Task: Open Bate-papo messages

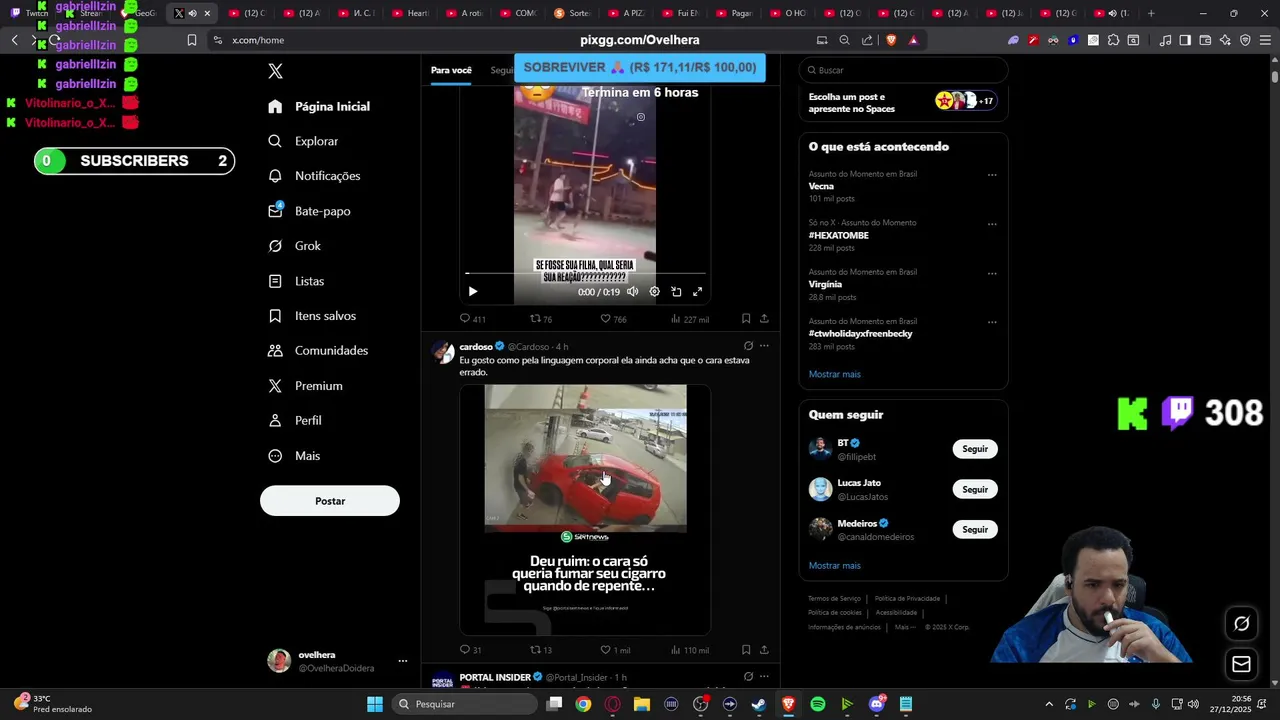Action: (x=309, y=211)
